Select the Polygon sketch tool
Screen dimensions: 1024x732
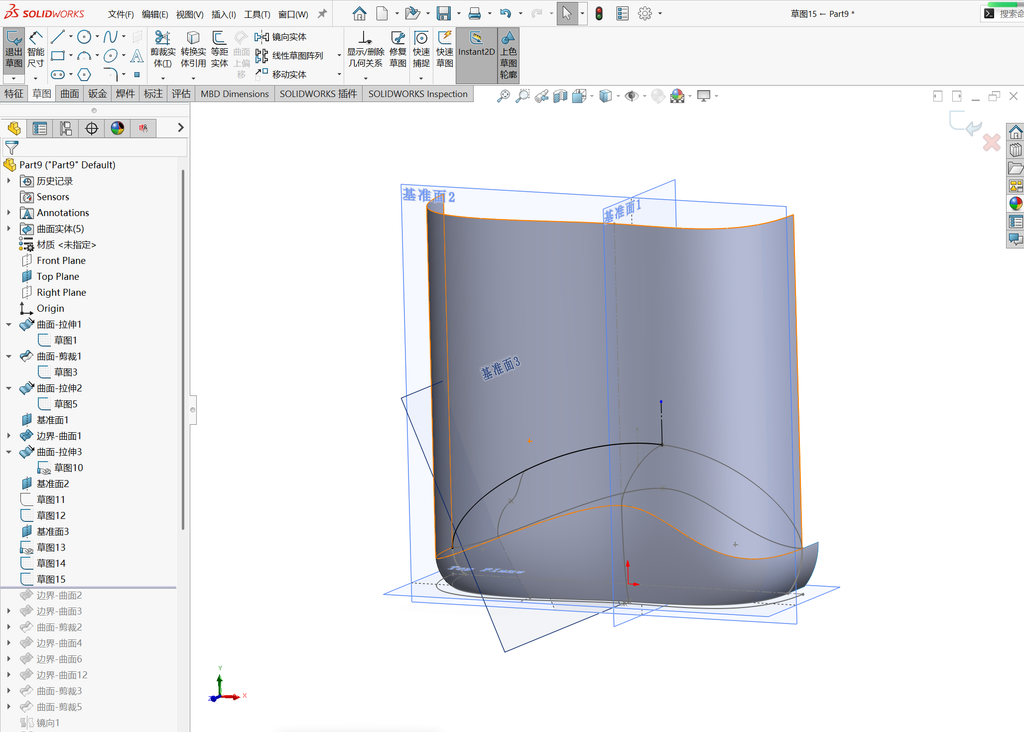tap(84, 74)
